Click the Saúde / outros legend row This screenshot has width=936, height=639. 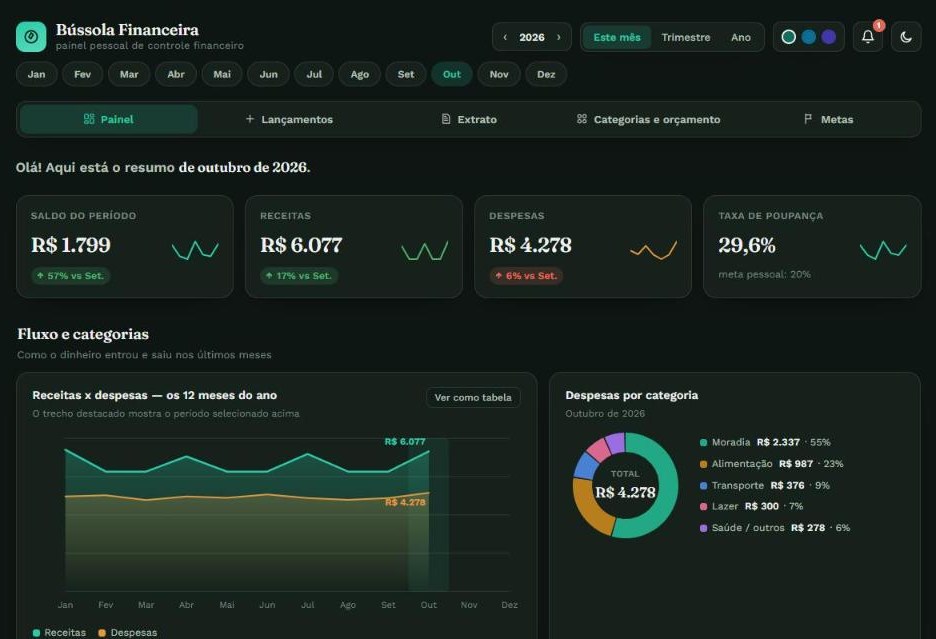775,527
